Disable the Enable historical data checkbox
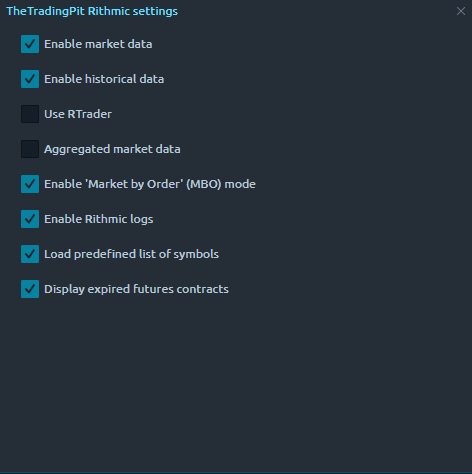The height and width of the screenshot is (474, 472). click(x=30, y=79)
